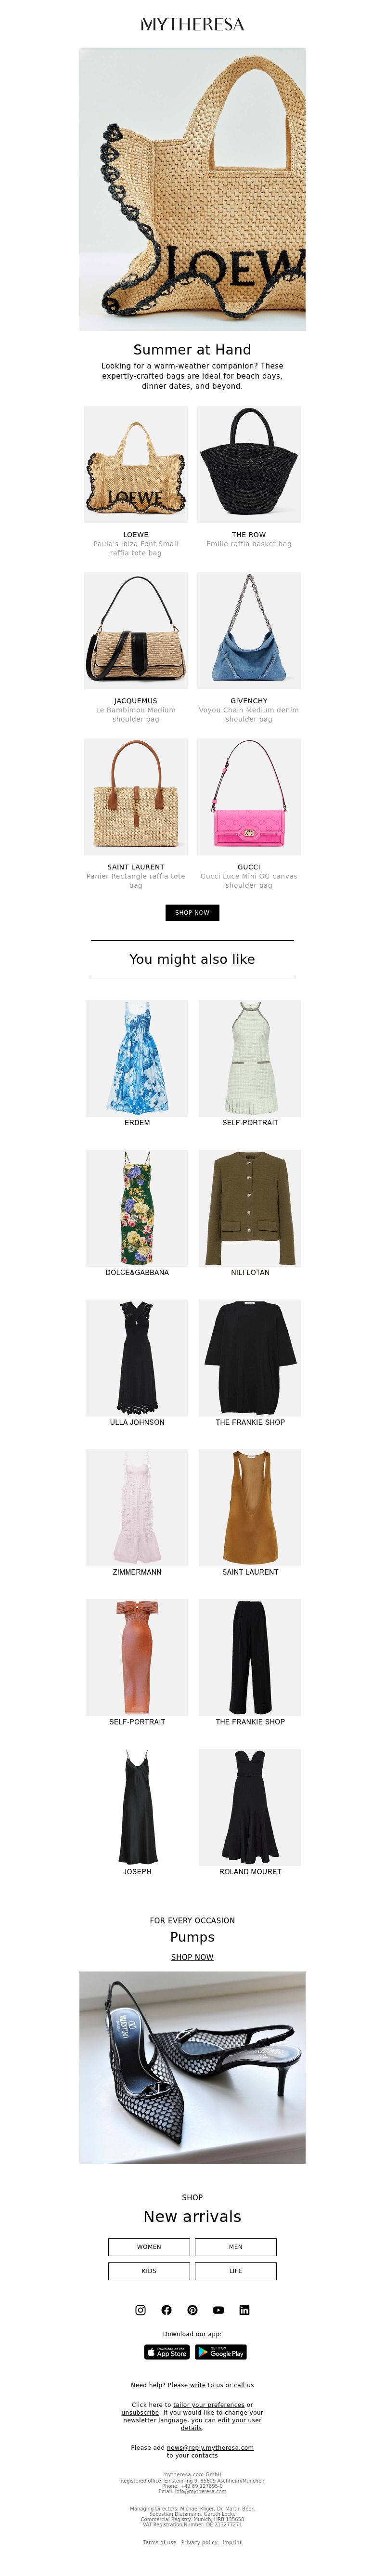Select the LIFE new arrivals button

tap(235, 2271)
